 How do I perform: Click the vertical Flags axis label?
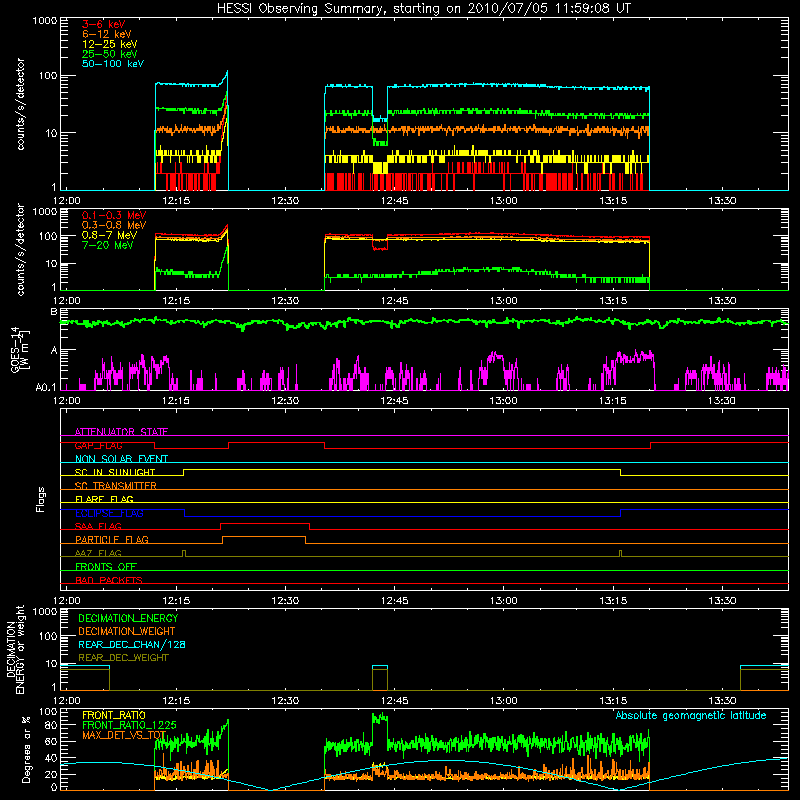pos(41,499)
